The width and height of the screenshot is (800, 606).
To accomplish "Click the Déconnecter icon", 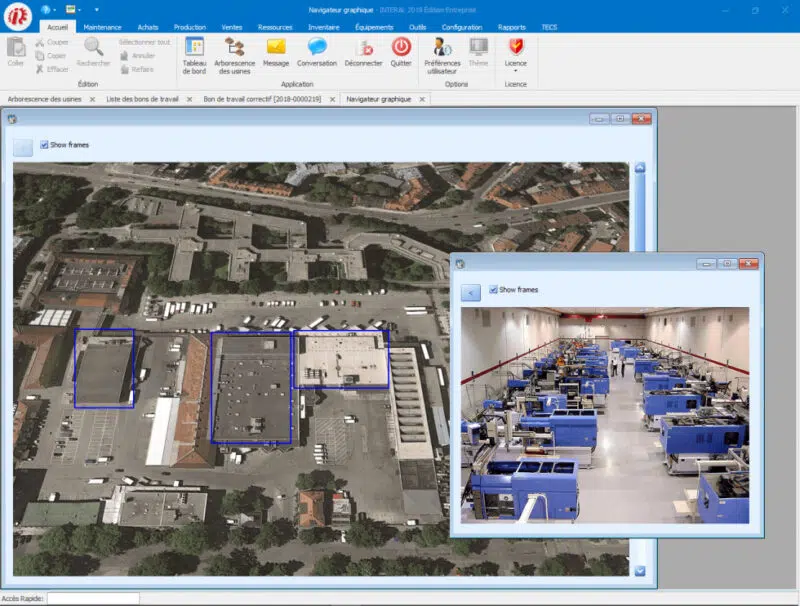I will tap(363, 52).
